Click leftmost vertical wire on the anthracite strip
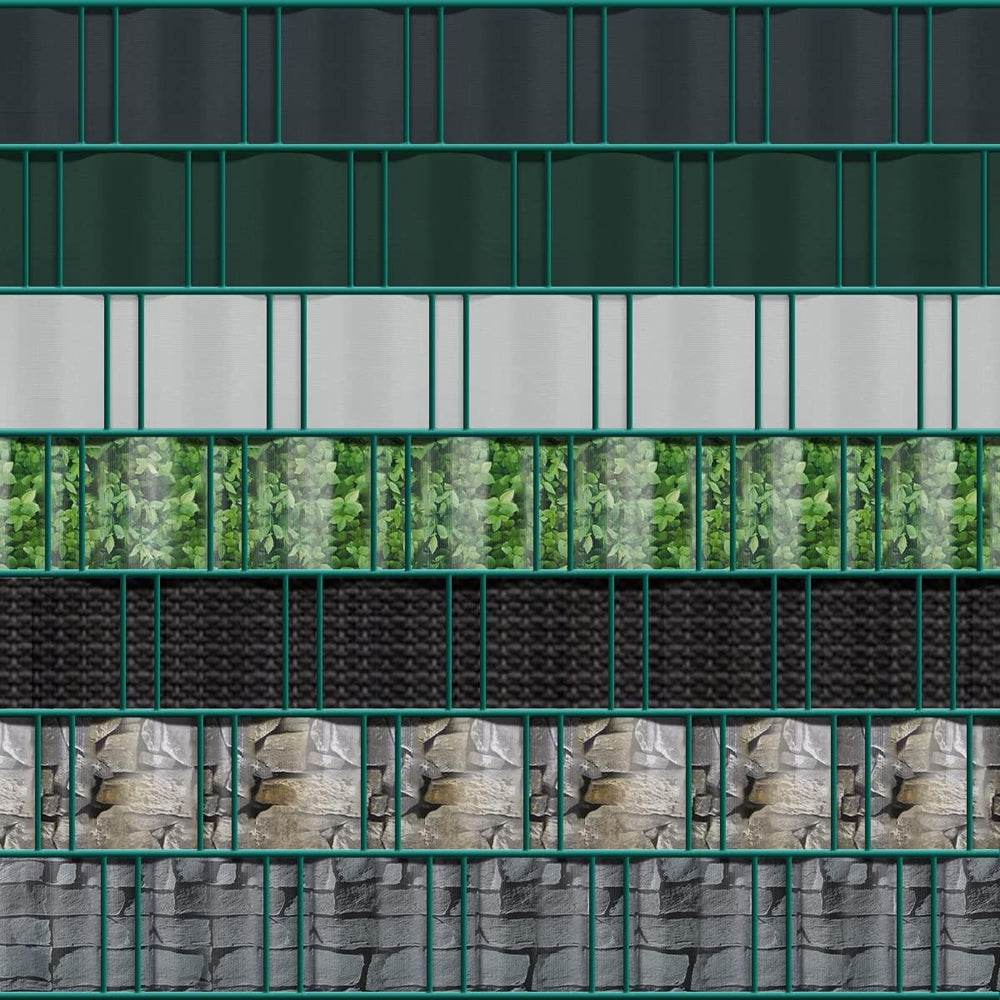Image resolution: width=1000 pixels, height=1000 pixels. [82, 75]
